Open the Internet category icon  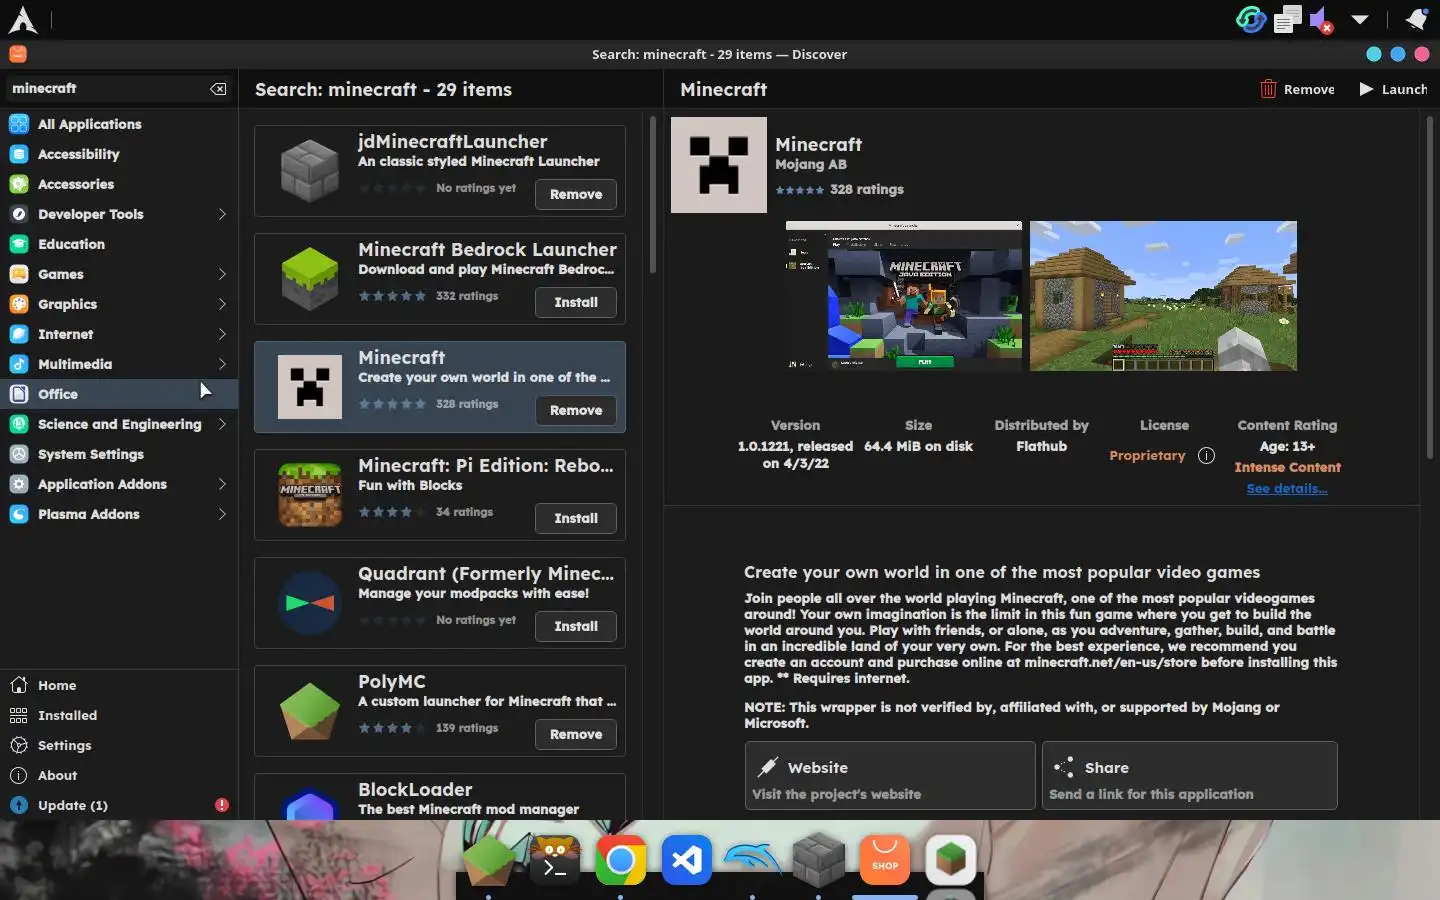coord(19,334)
